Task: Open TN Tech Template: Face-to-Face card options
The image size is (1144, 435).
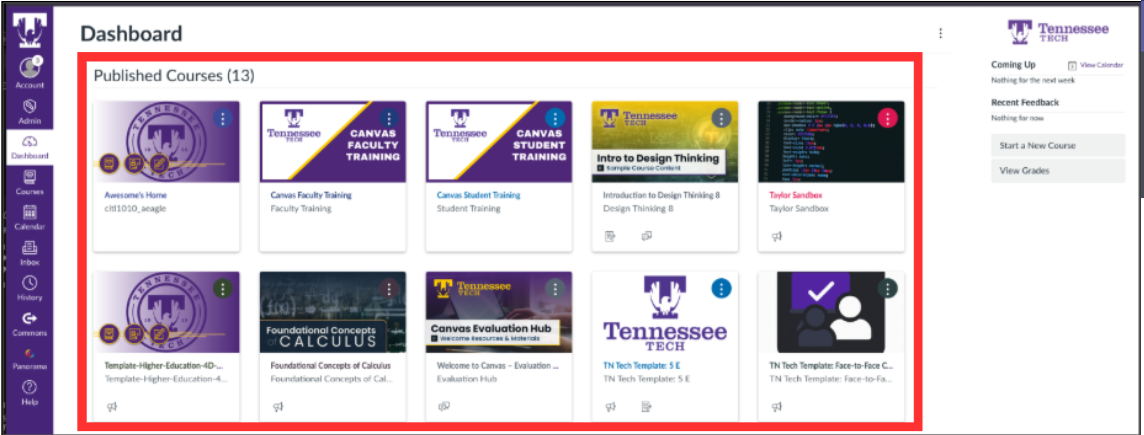Action: (x=887, y=288)
